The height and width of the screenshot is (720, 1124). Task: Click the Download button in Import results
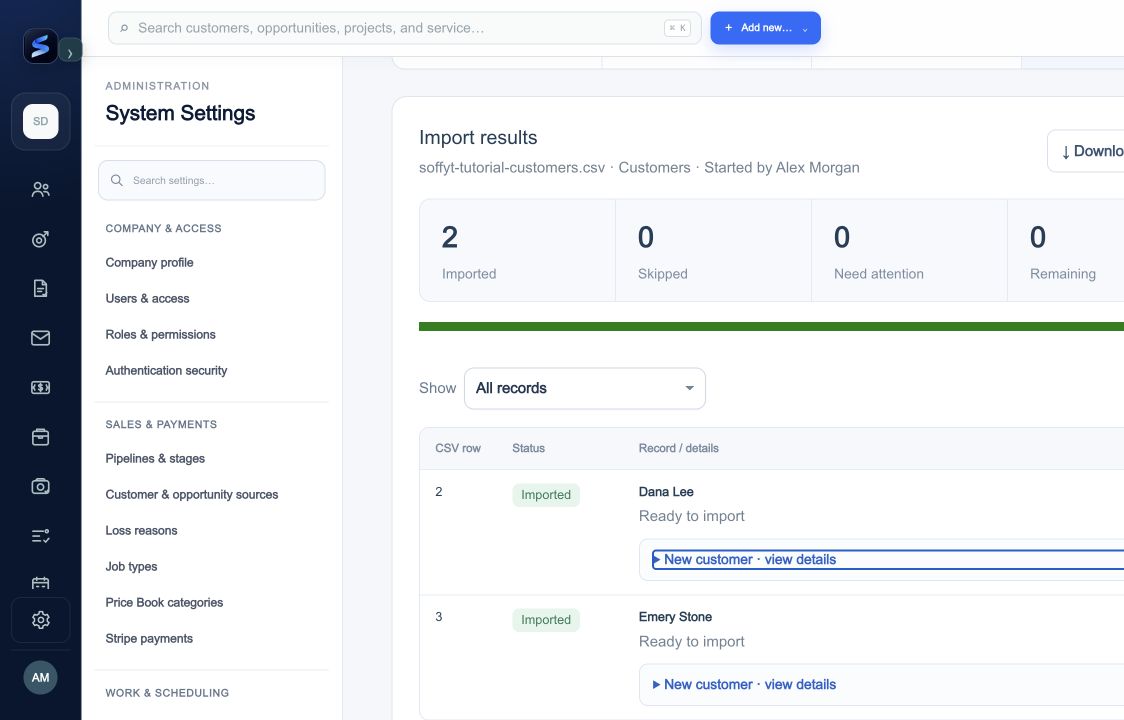tap(1085, 151)
